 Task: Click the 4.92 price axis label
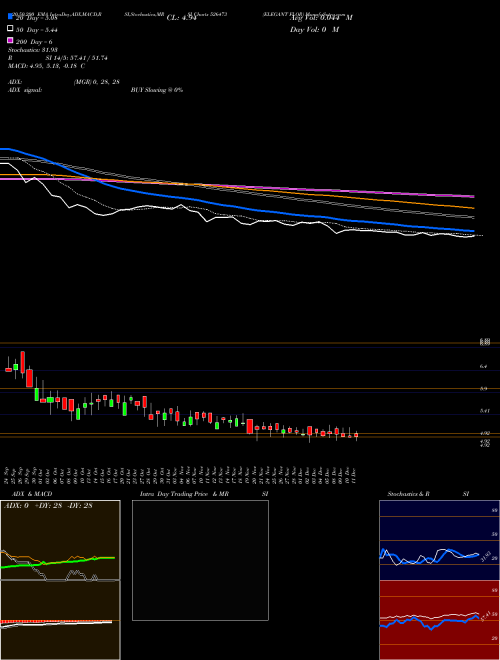click(x=484, y=433)
